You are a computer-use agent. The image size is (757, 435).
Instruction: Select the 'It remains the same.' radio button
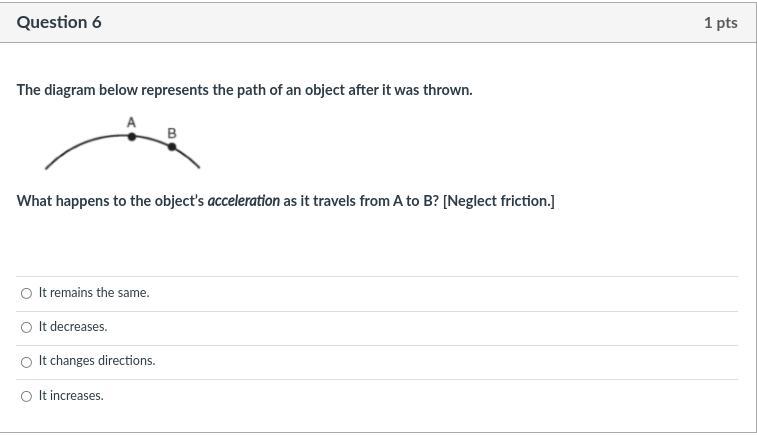(x=27, y=294)
